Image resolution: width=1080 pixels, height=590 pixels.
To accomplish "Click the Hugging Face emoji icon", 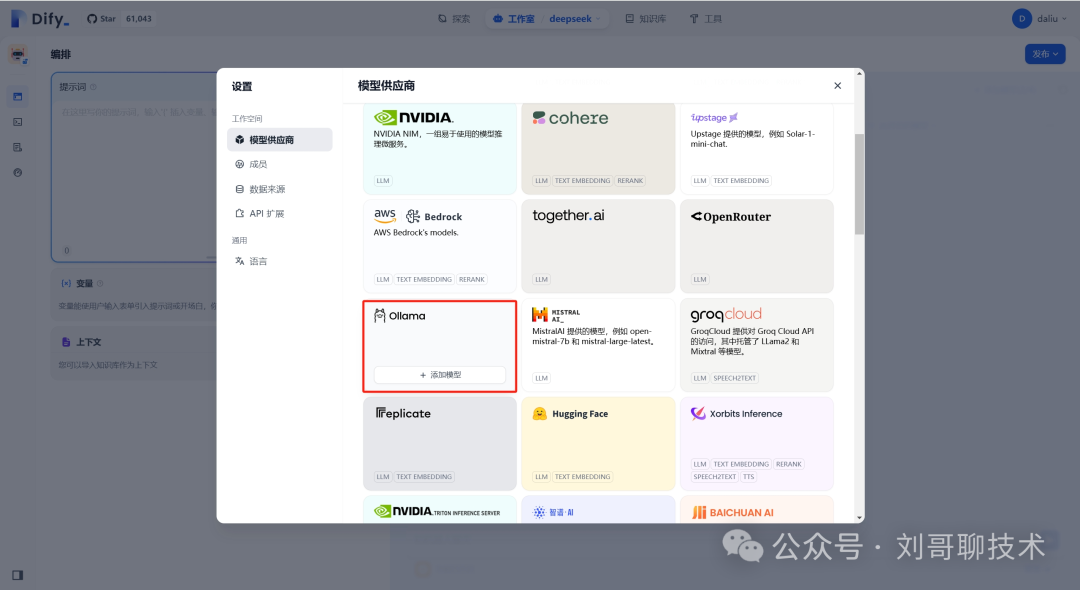I will coord(539,413).
